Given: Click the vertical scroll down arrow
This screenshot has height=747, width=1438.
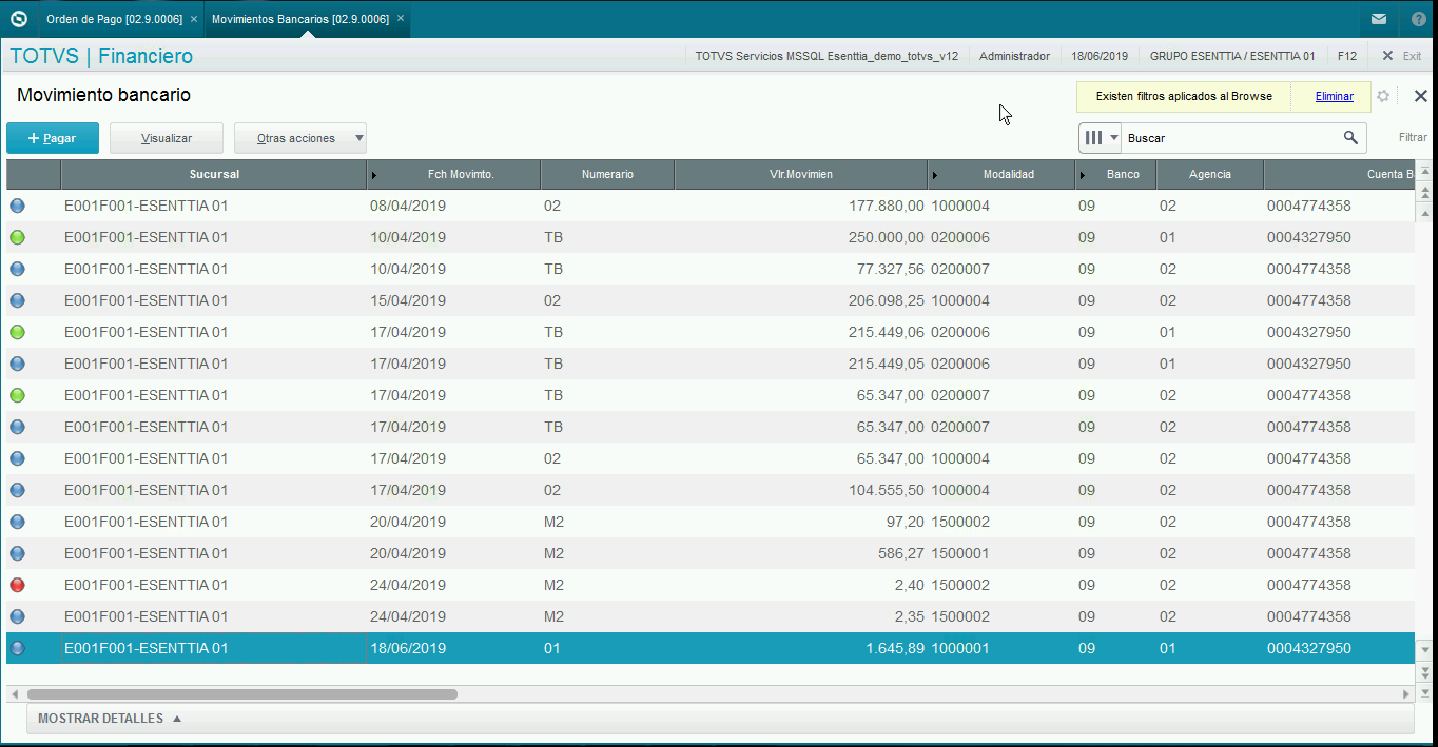Looking at the screenshot, I should [1424, 650].
